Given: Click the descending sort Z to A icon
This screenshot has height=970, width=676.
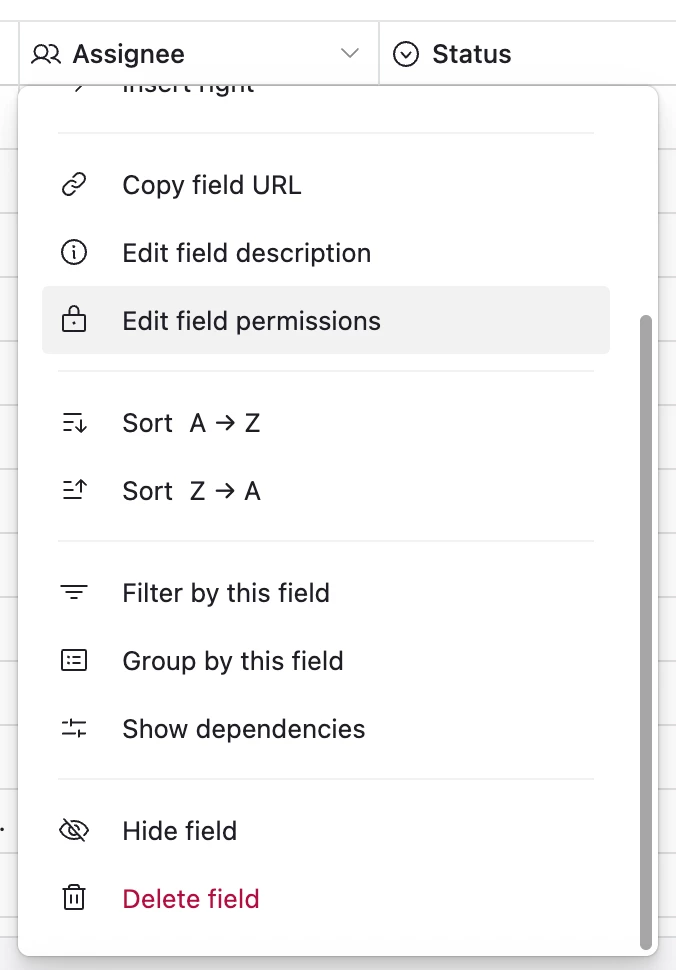Looking at the screenshot, I should click(x=74, y=491).
